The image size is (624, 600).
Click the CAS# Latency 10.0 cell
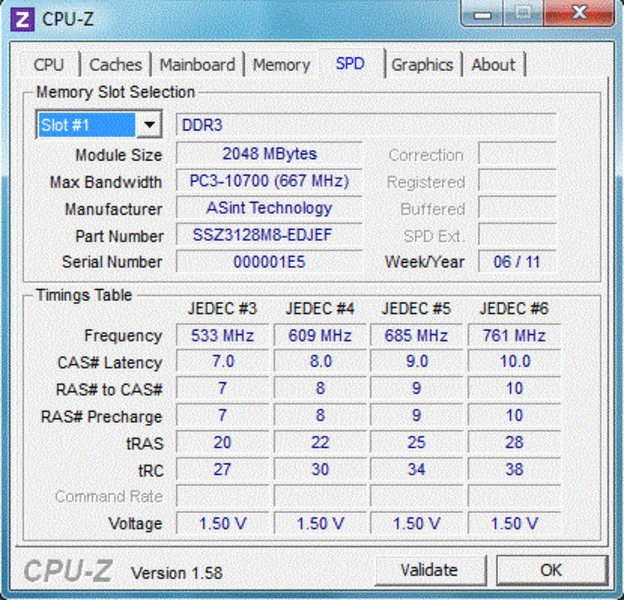coord(514,362)
